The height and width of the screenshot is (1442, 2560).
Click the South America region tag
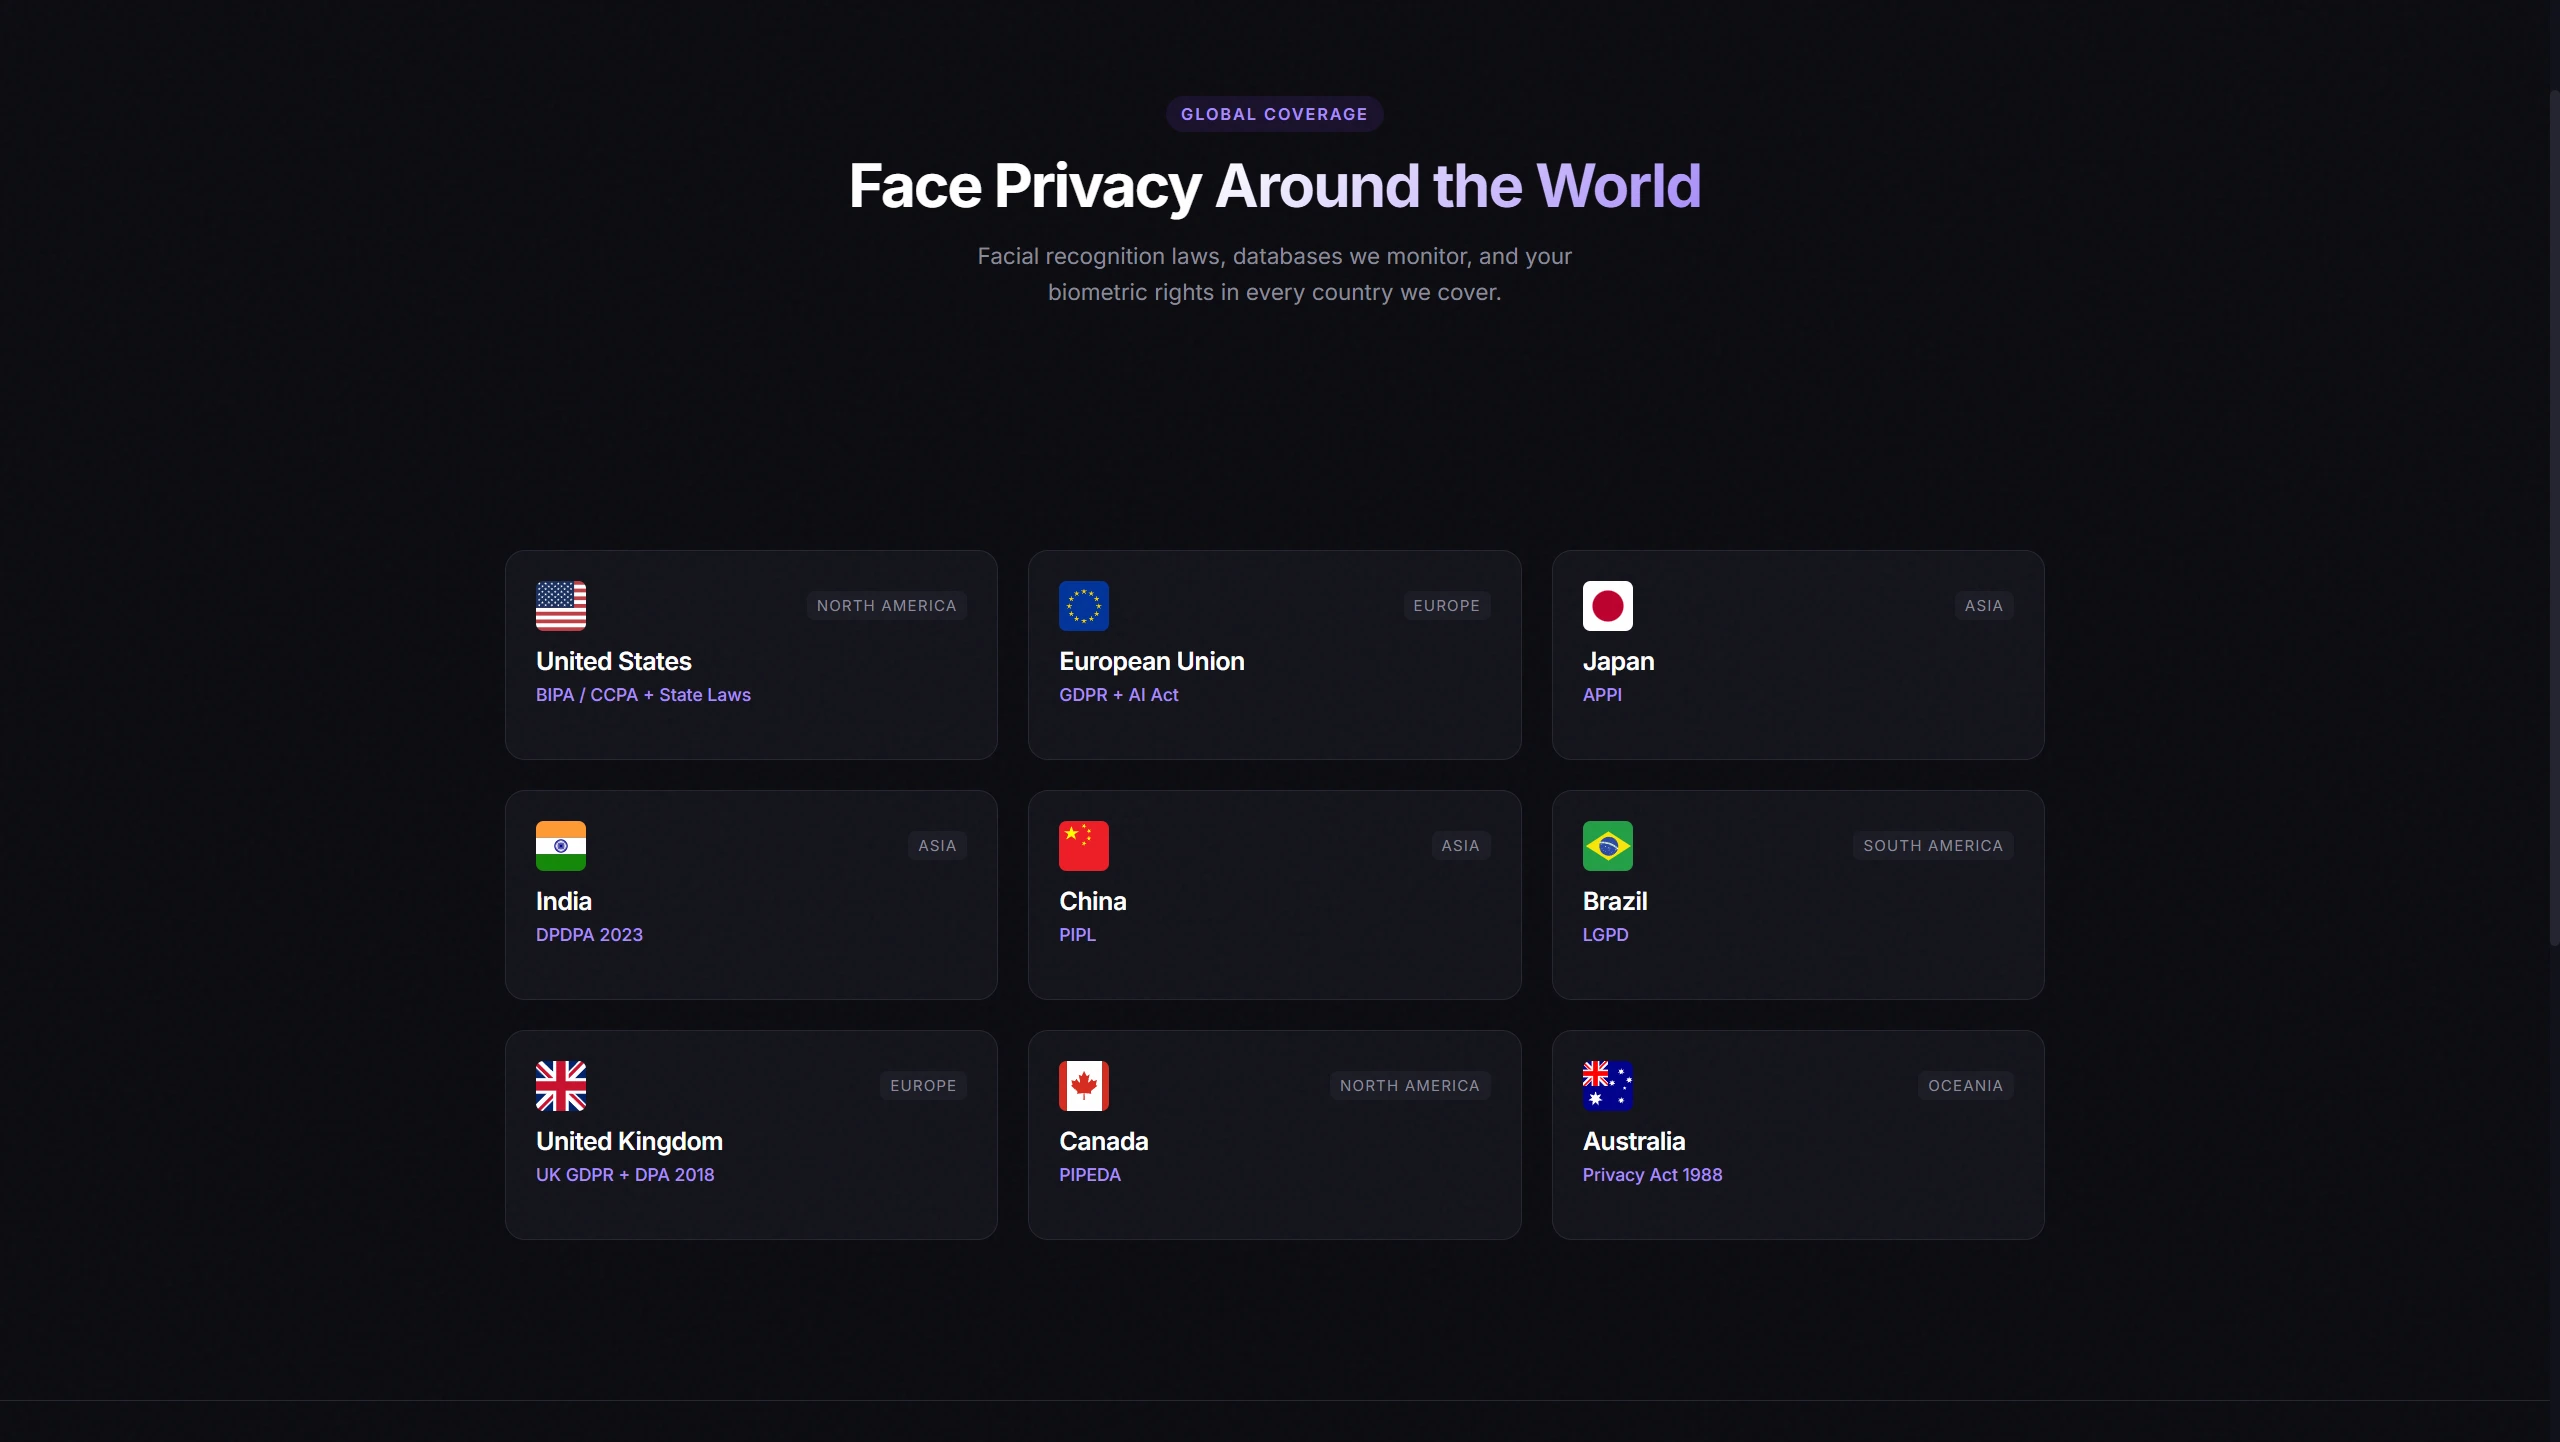pos(1932,846)
